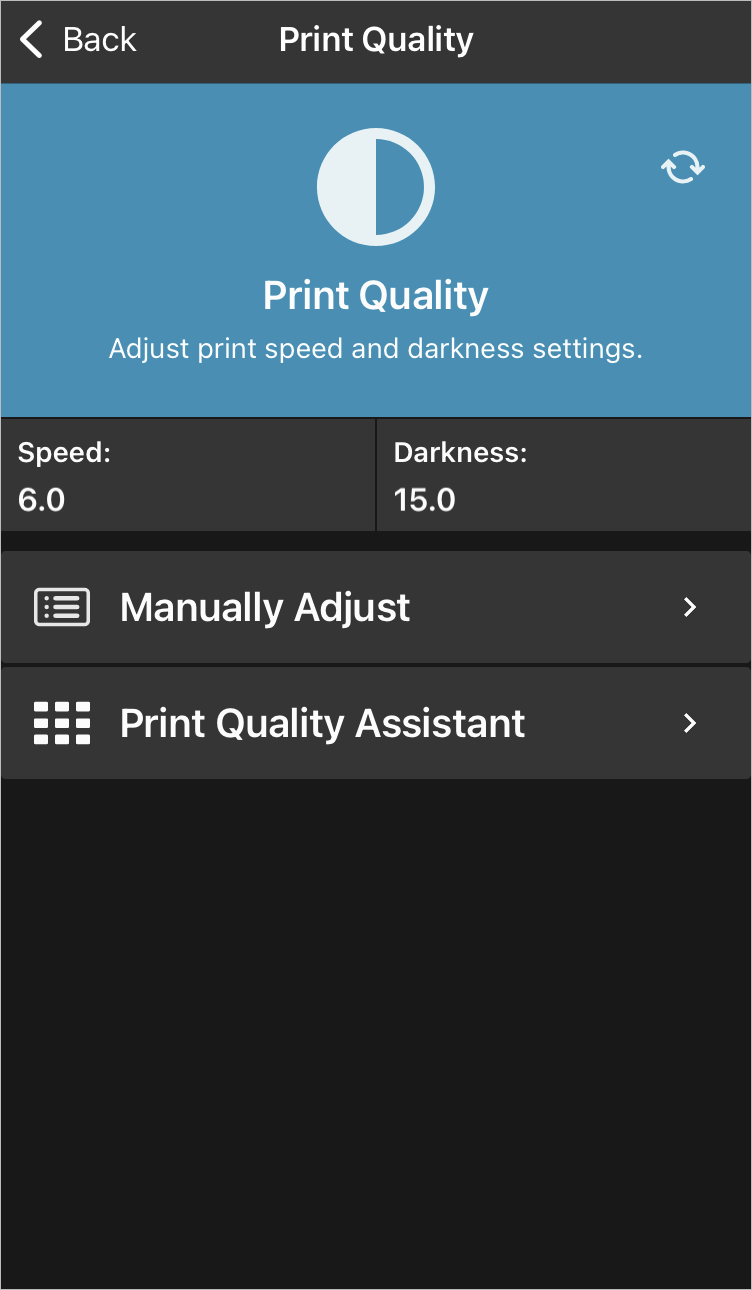Click the Back text label
This screenshot has height=1290, width=752.
pyautogui.click(x=99, y=40)
